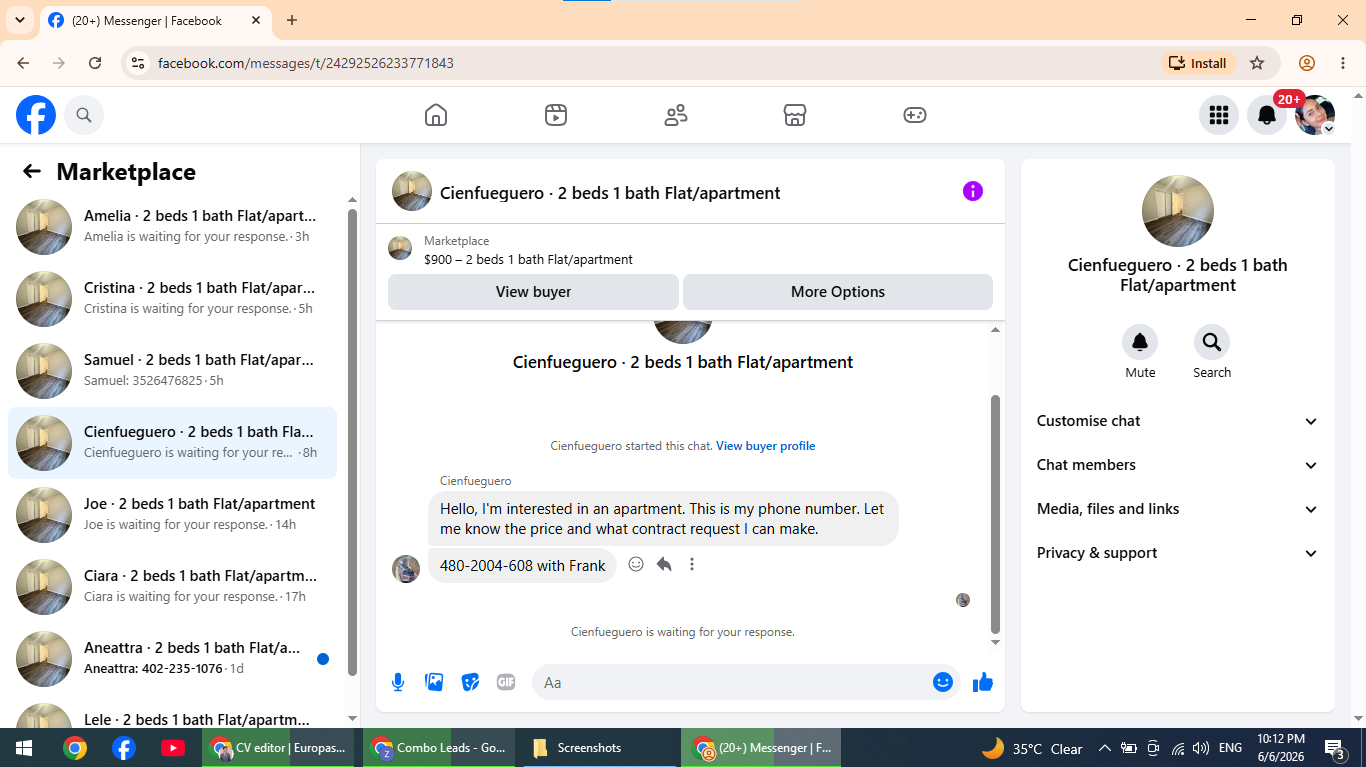Go to Facebook home via logo
The width and height of the screenshot is (1366, 767).
point(36,115)
